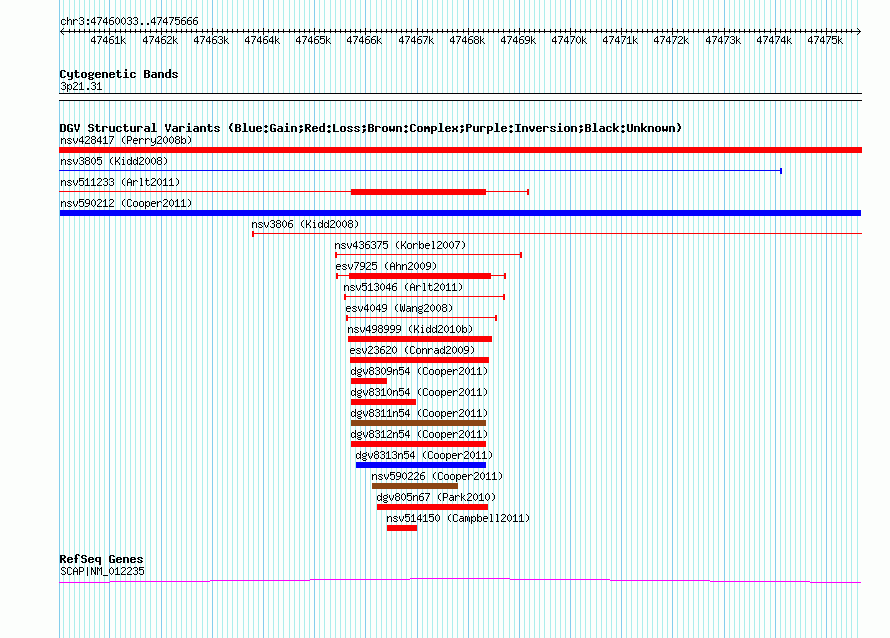
Task: Open the nsv3805 (Kidd2008) label
Action: pyautogui.click(x=114, y=161)
